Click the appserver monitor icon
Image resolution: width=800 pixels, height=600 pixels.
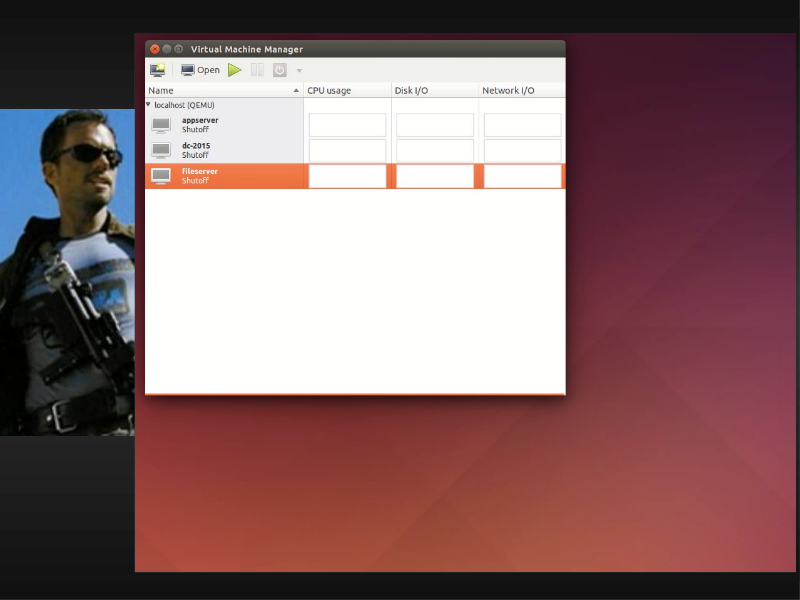[161, 125]
